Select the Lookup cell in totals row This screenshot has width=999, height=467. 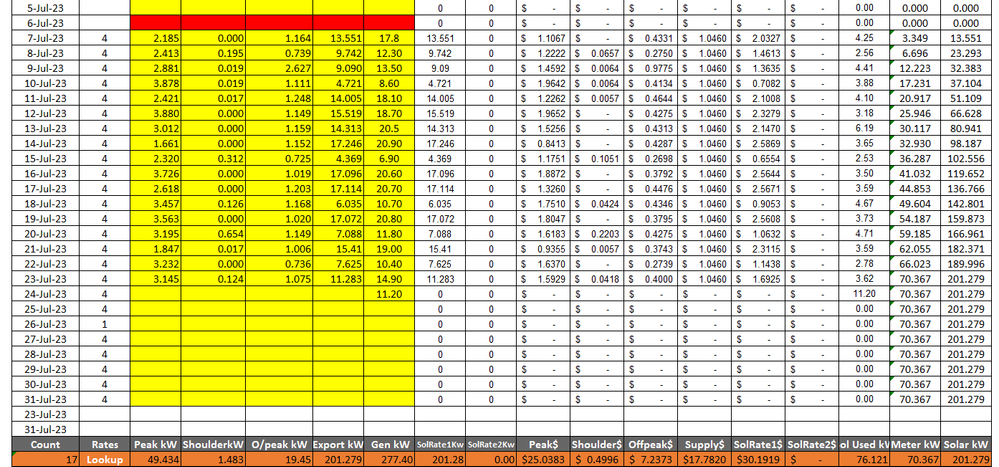[x=105, y=459]
